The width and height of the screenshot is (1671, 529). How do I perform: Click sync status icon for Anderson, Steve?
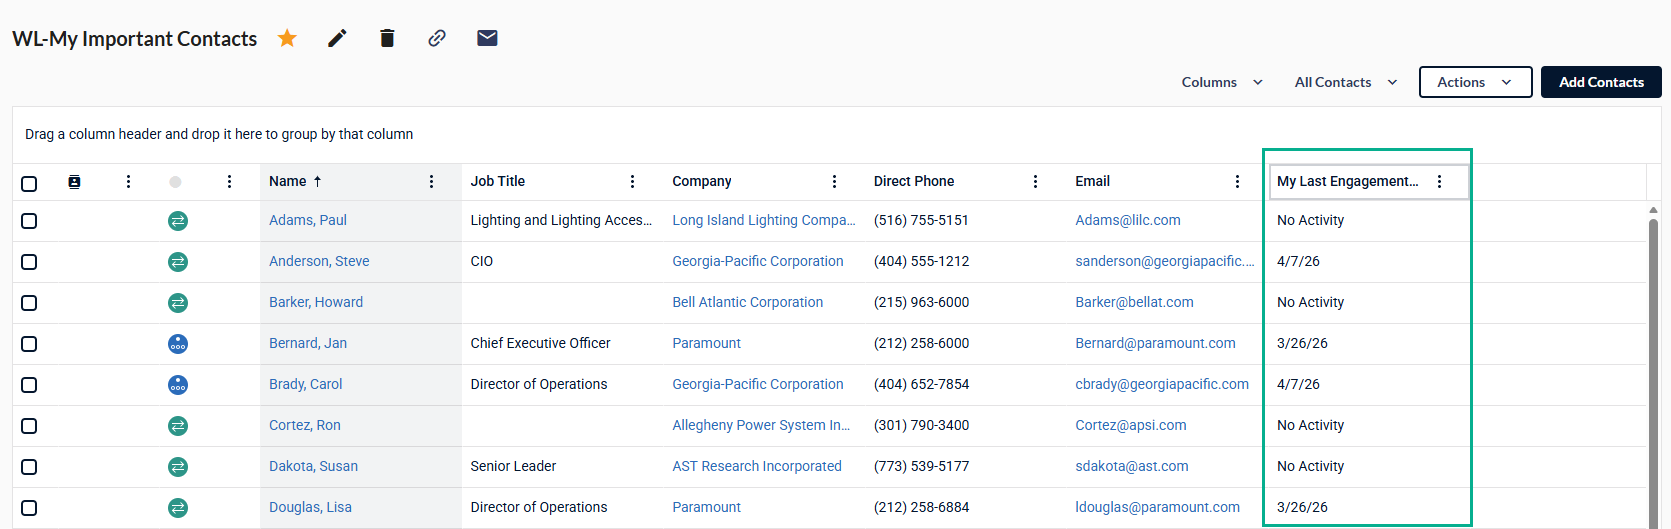[x=178, y=262]
